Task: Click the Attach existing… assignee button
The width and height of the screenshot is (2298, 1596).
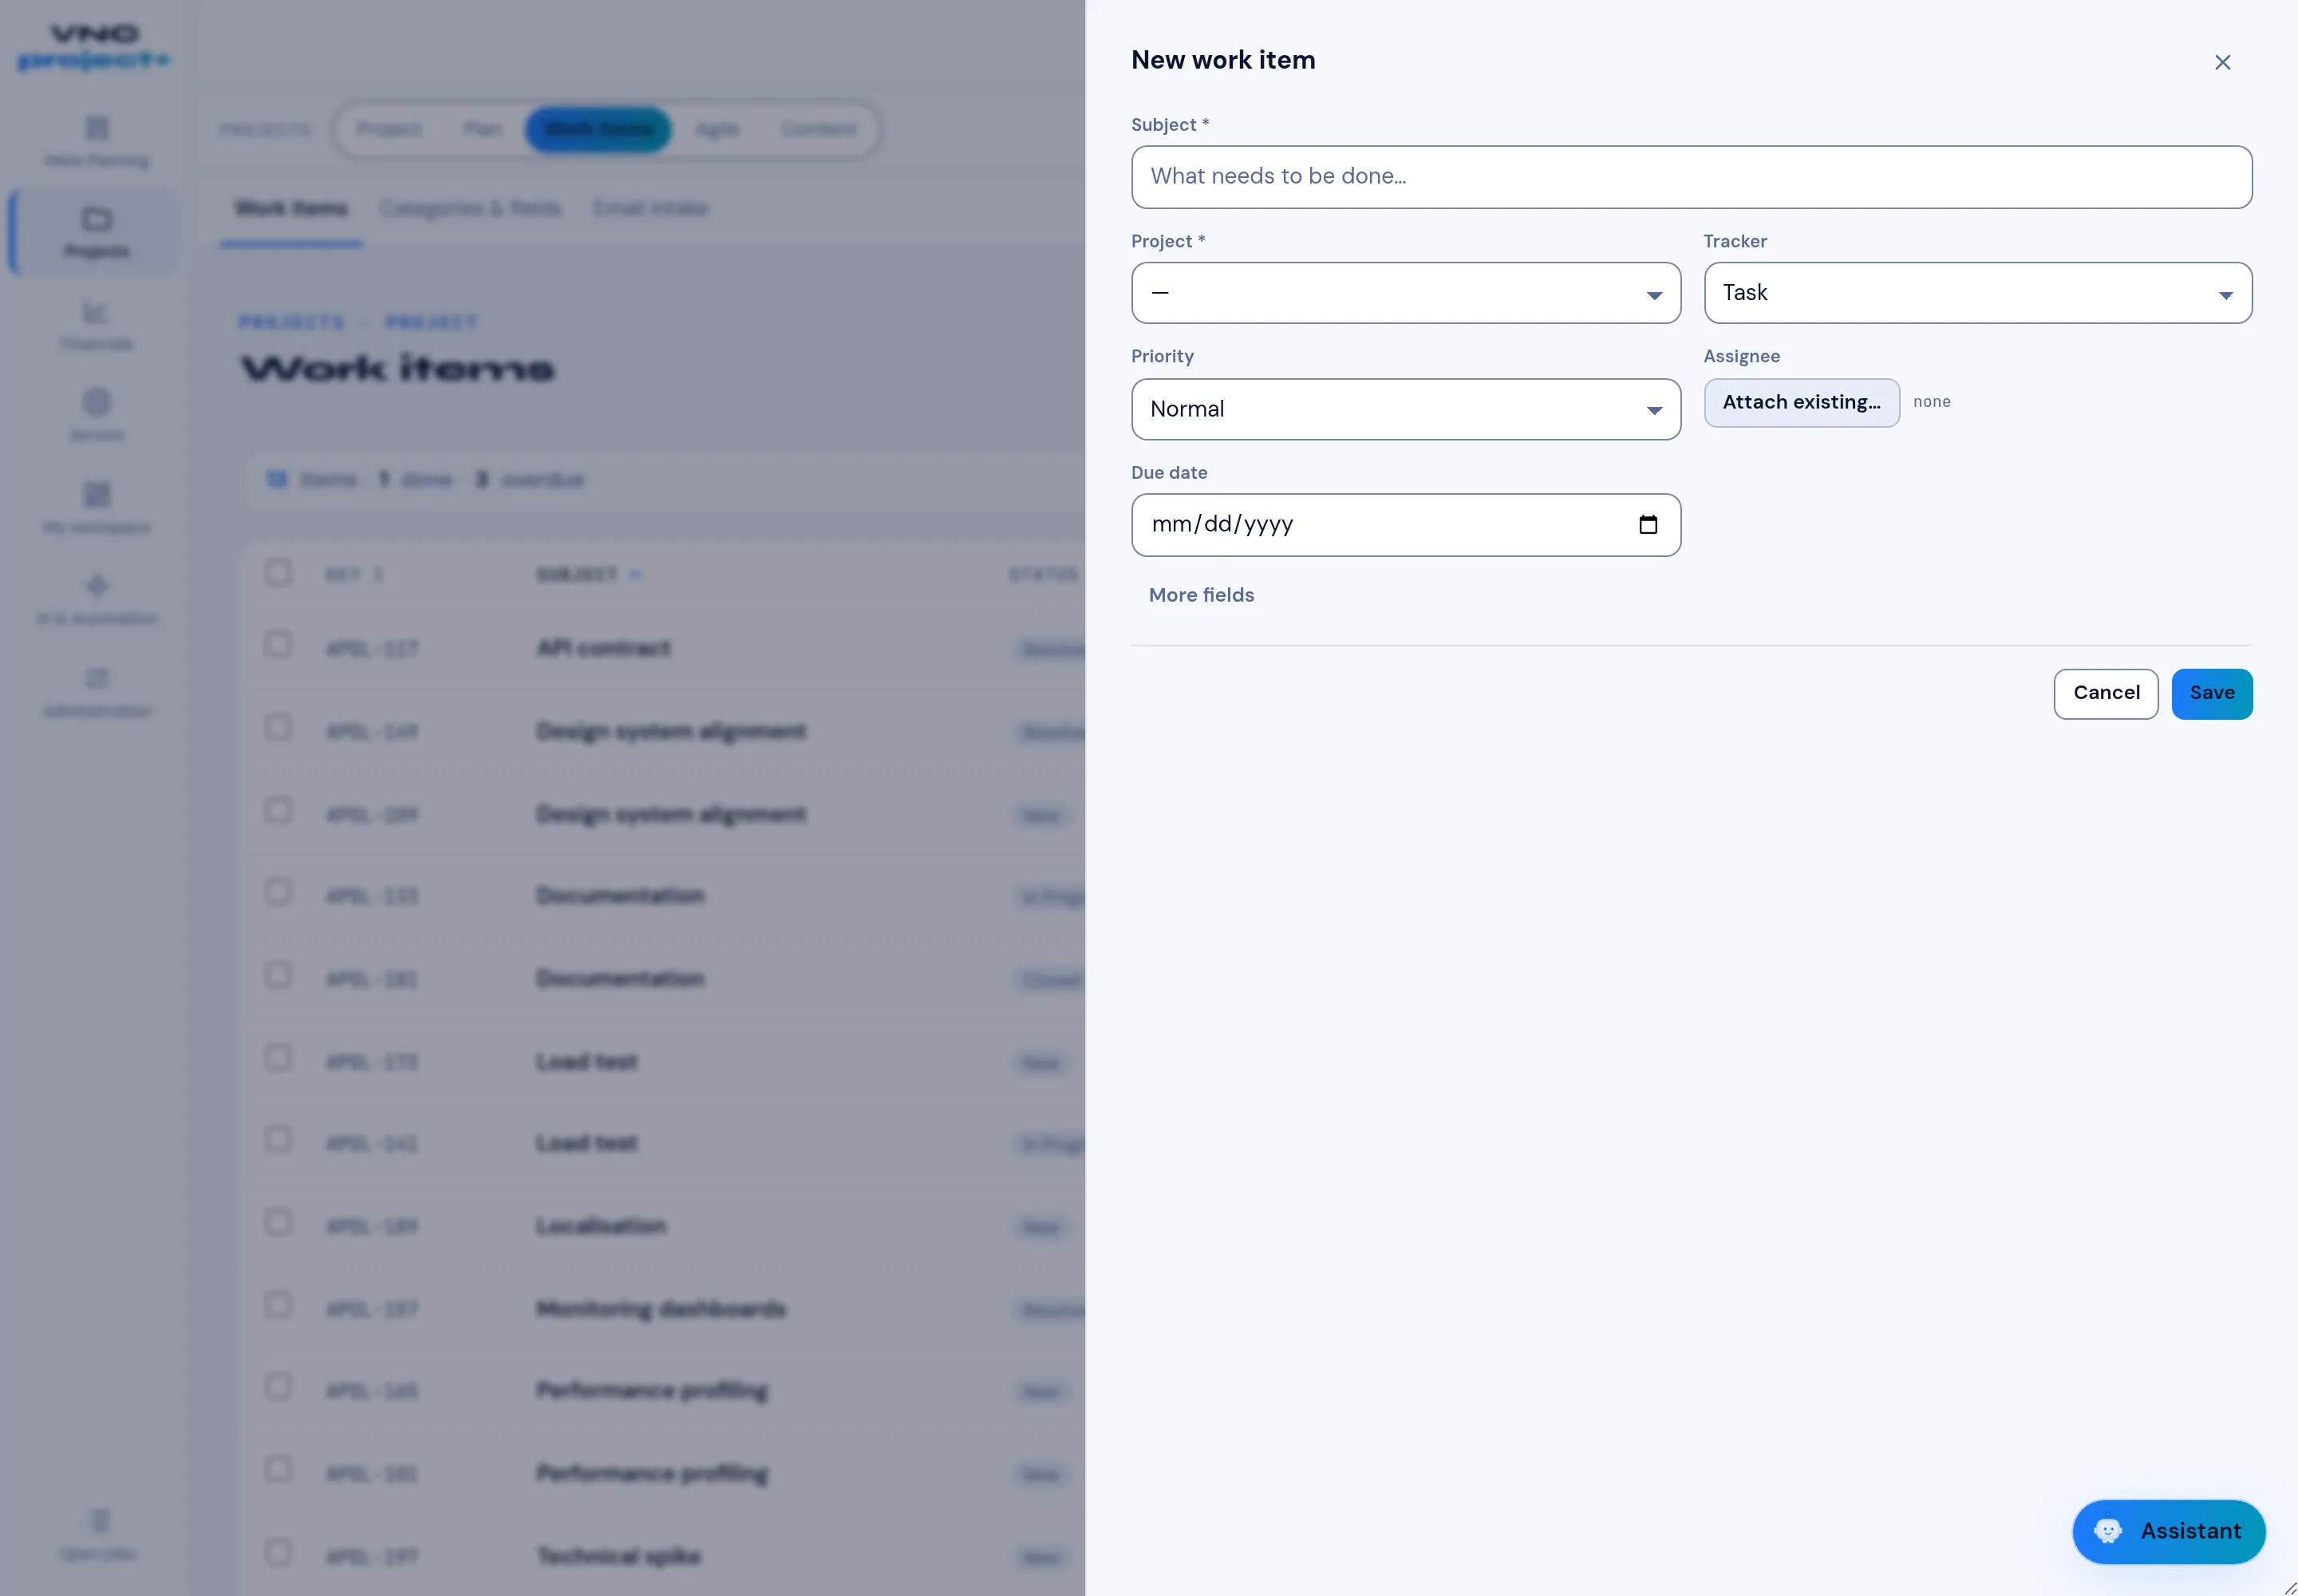Action: tap(1801, 403)
